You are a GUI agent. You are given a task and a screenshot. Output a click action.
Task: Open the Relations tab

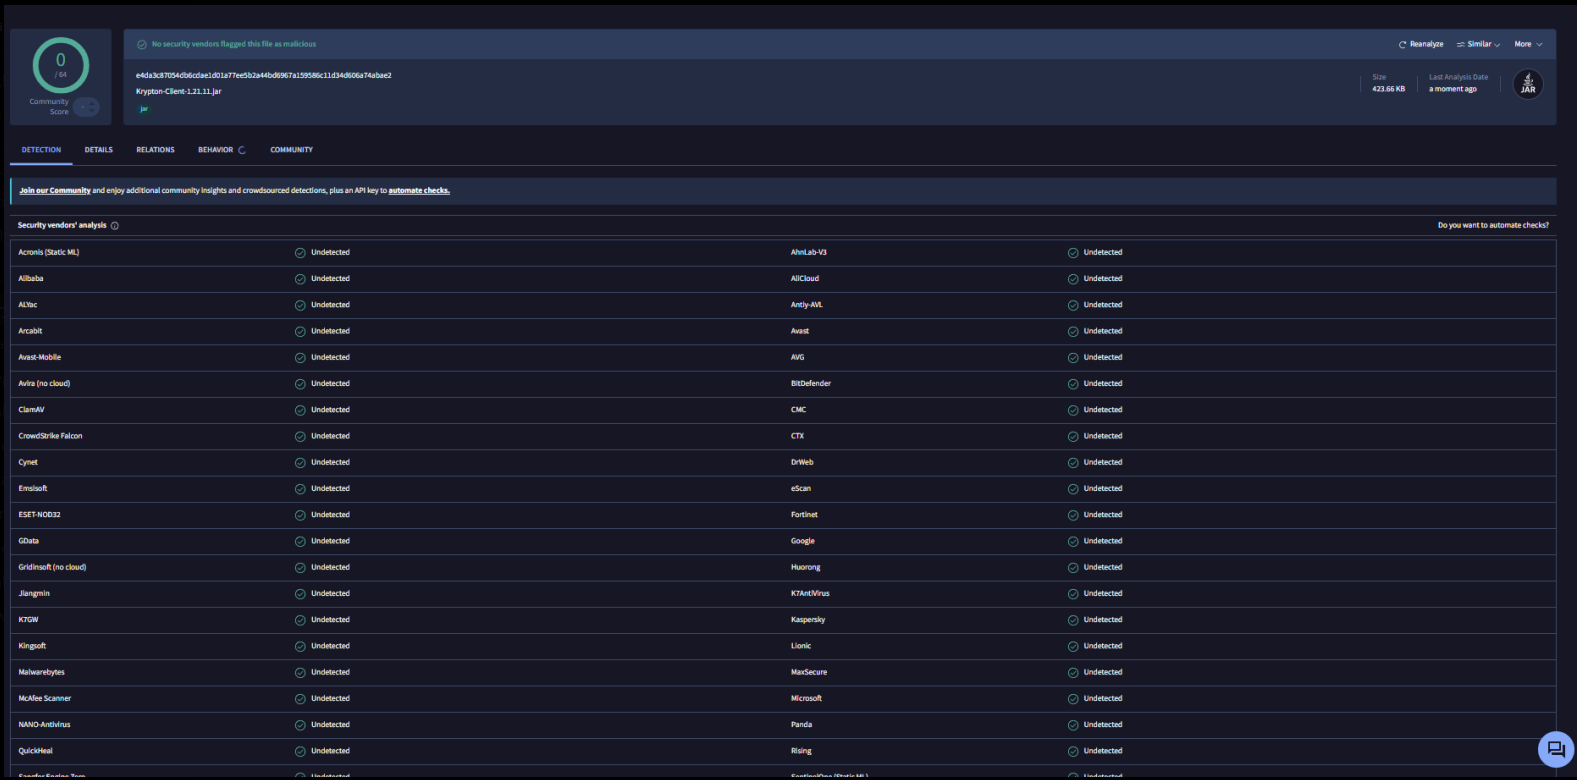(155, 150)
